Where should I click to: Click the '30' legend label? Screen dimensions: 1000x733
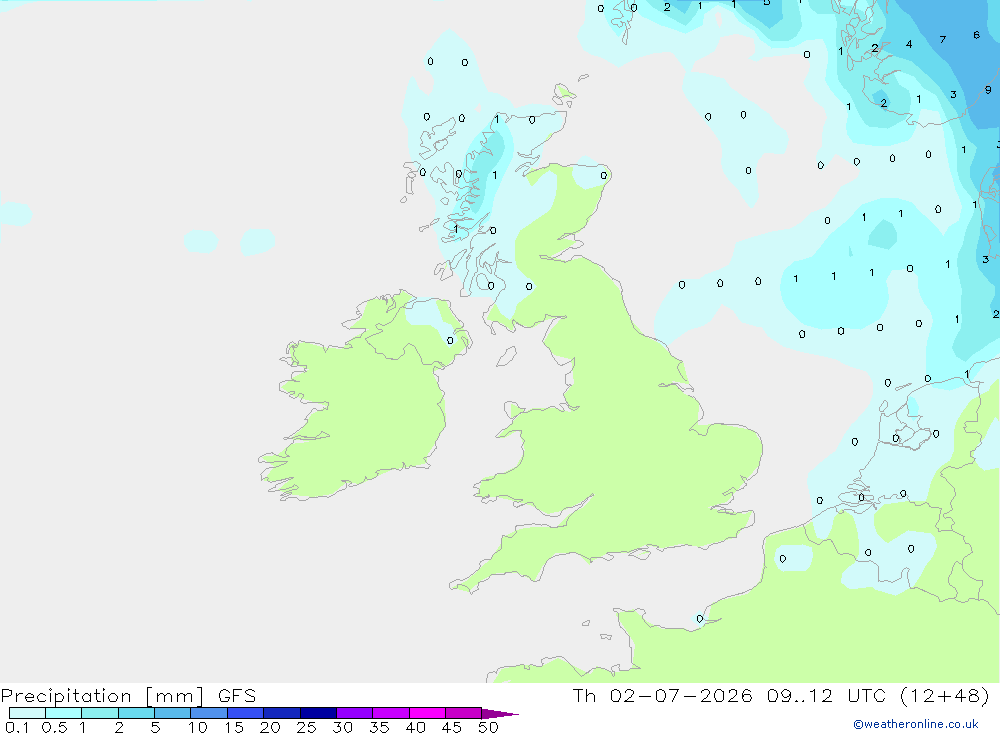pos(343,727)
